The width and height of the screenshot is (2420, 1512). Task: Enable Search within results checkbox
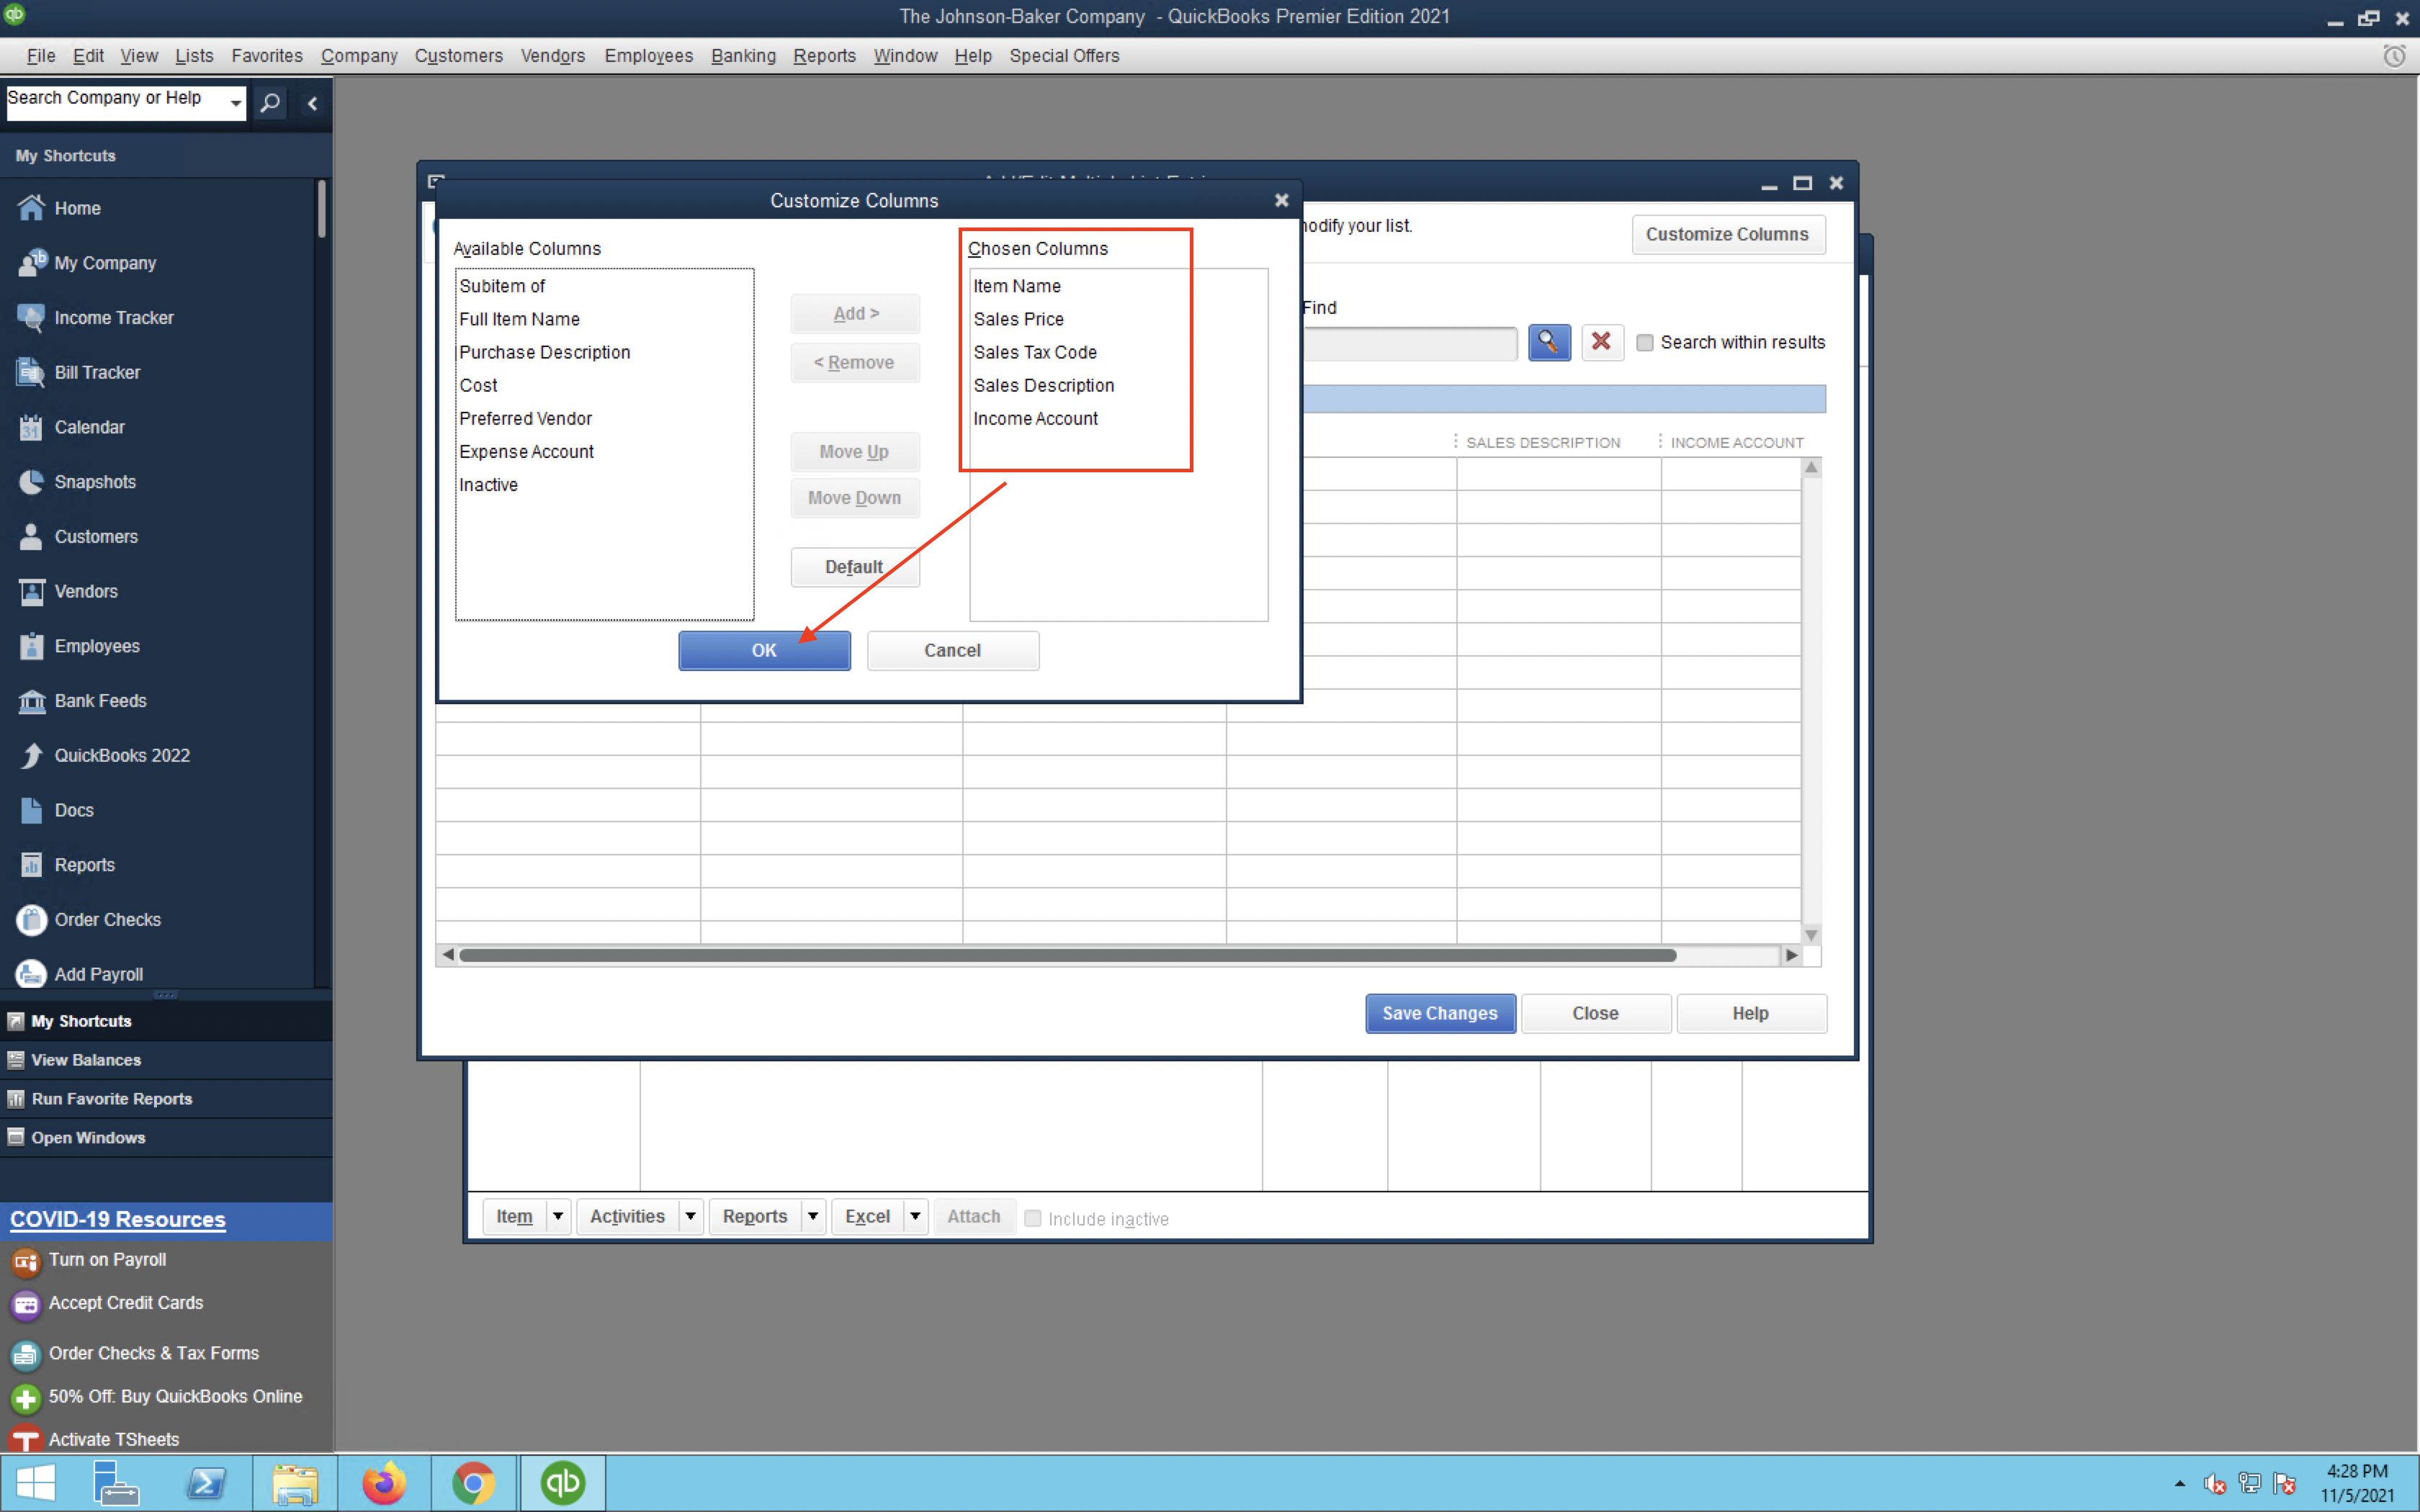click(x=1645, y=343)
